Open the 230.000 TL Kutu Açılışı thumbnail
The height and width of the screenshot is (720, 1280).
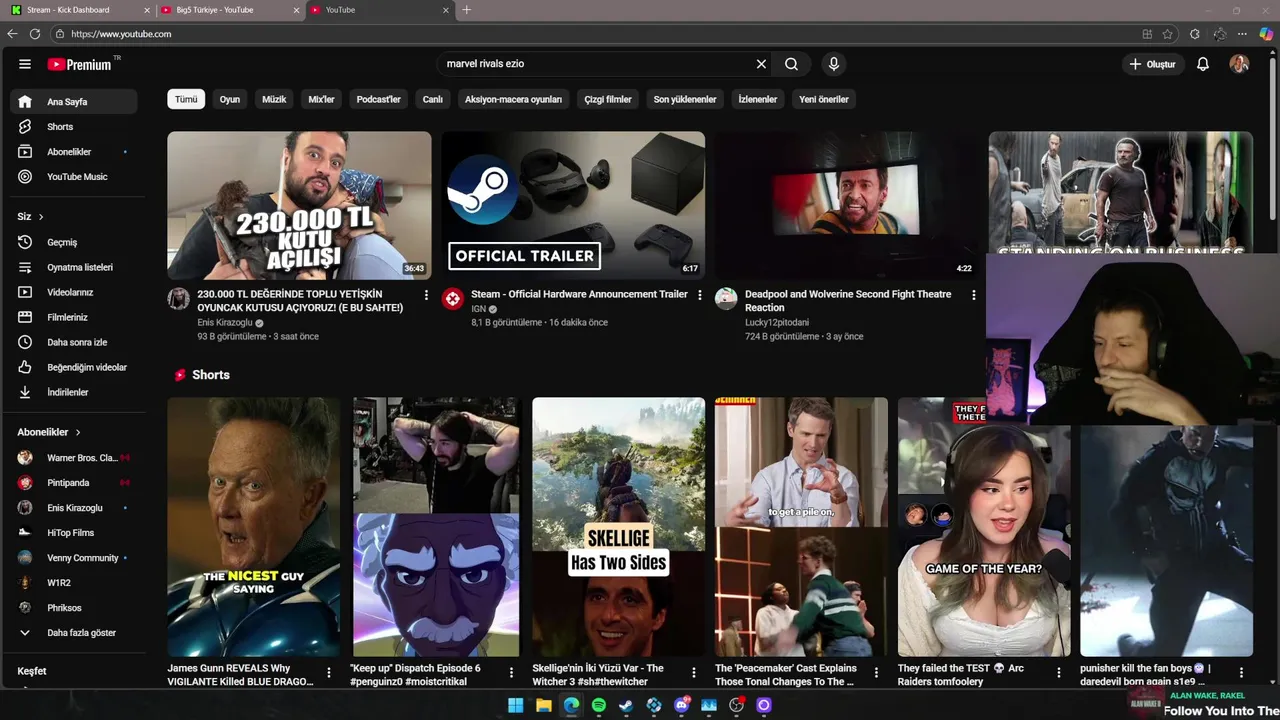tap(299, 205)
